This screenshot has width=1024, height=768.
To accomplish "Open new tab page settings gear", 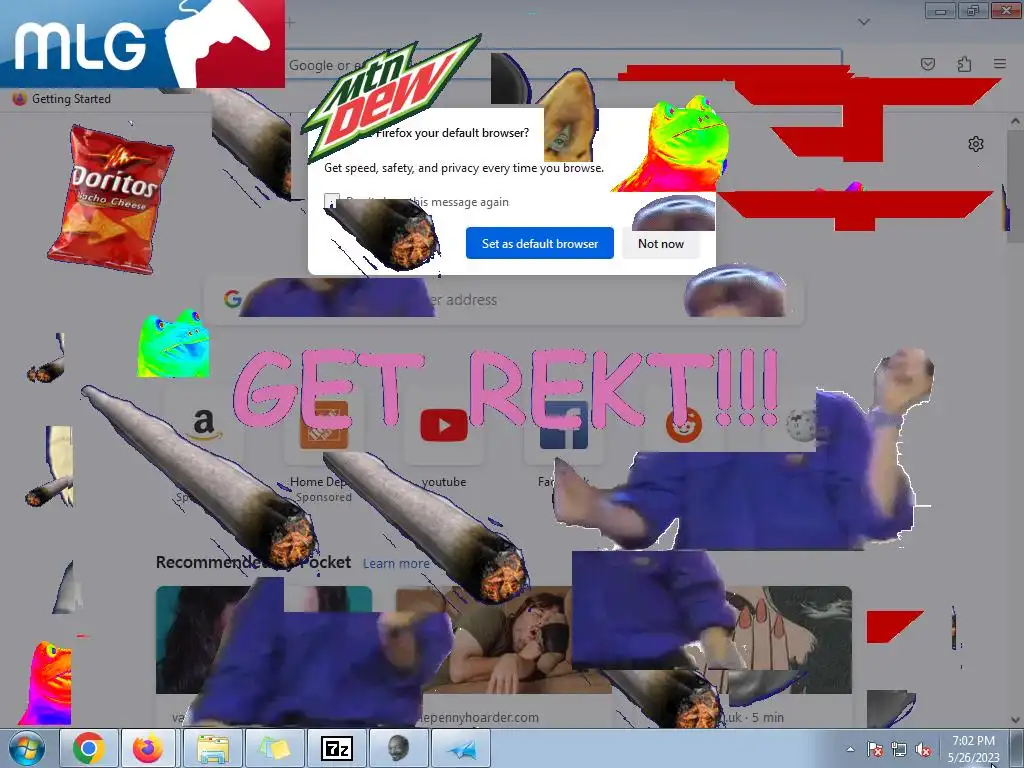I will tap(976, 144).
